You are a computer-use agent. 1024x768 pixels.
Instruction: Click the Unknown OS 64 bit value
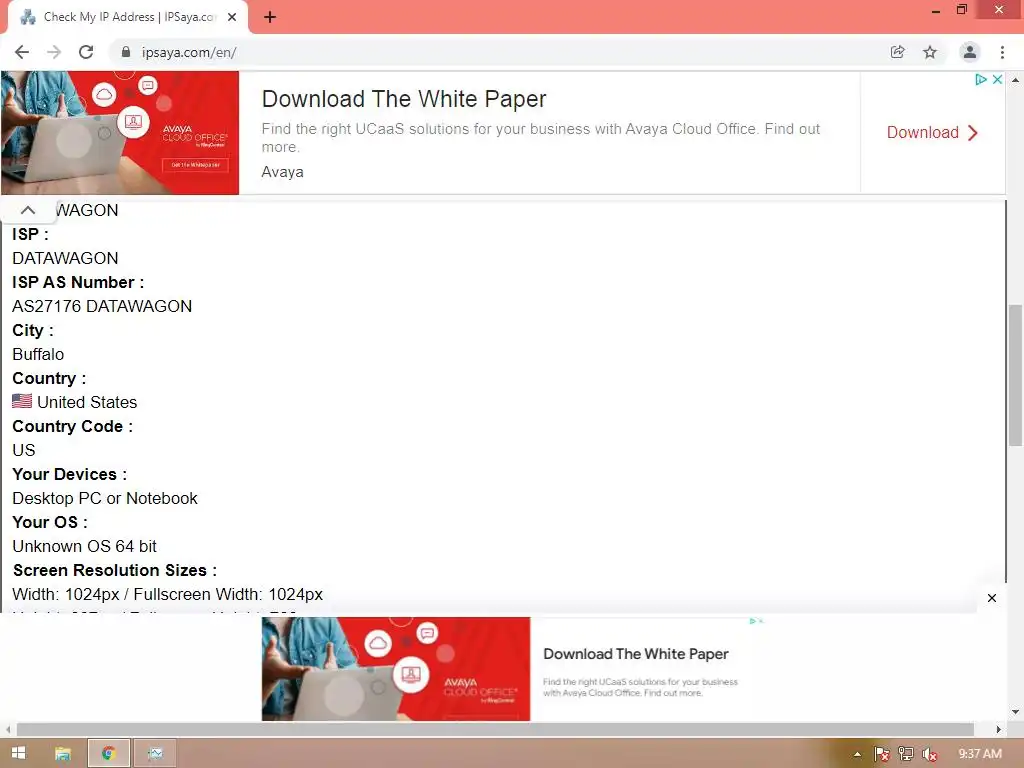point(84,546)
